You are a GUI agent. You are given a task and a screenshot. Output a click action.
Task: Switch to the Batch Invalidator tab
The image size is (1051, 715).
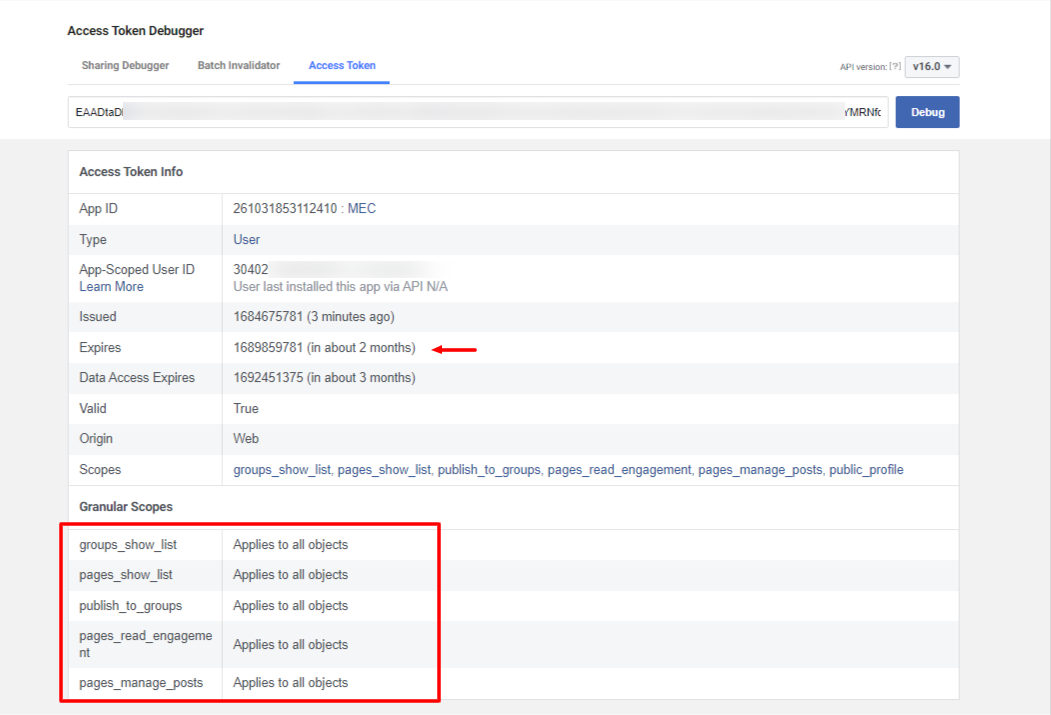point(239,66)
